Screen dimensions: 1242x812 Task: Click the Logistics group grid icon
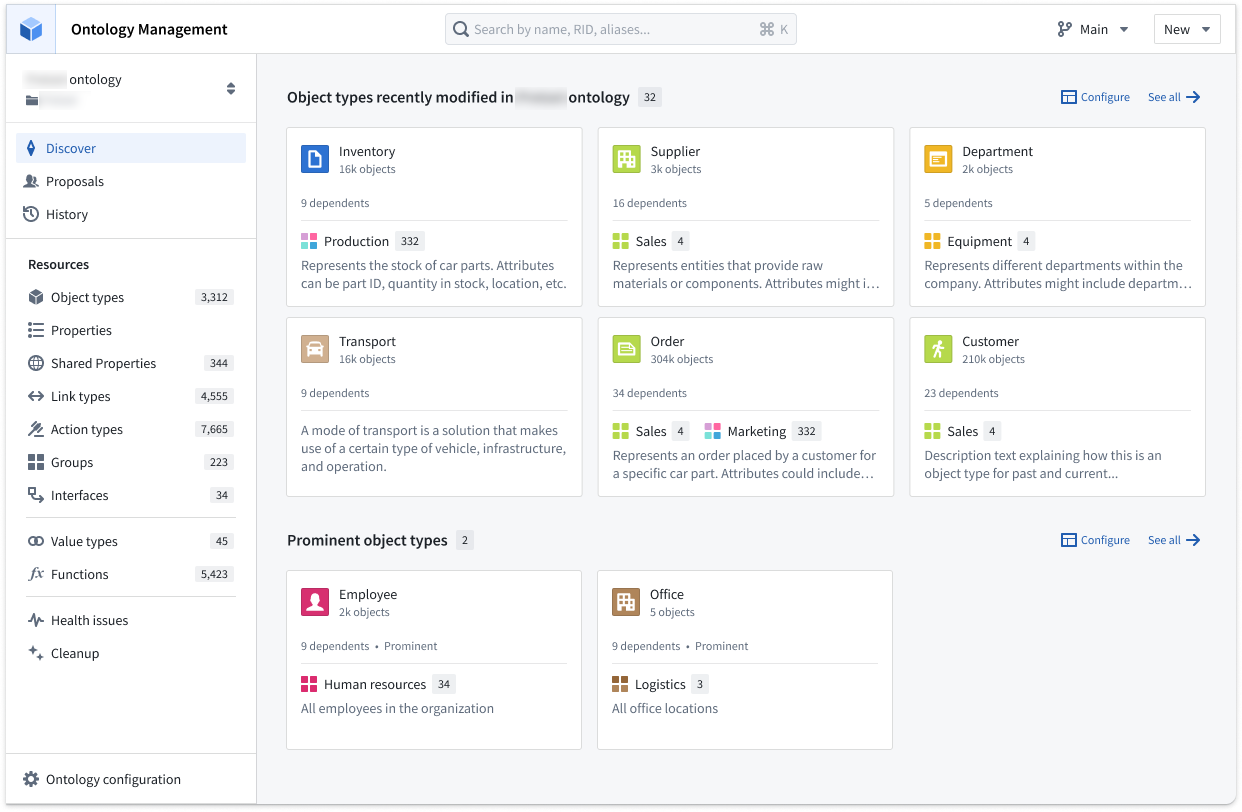coord(620,684)
